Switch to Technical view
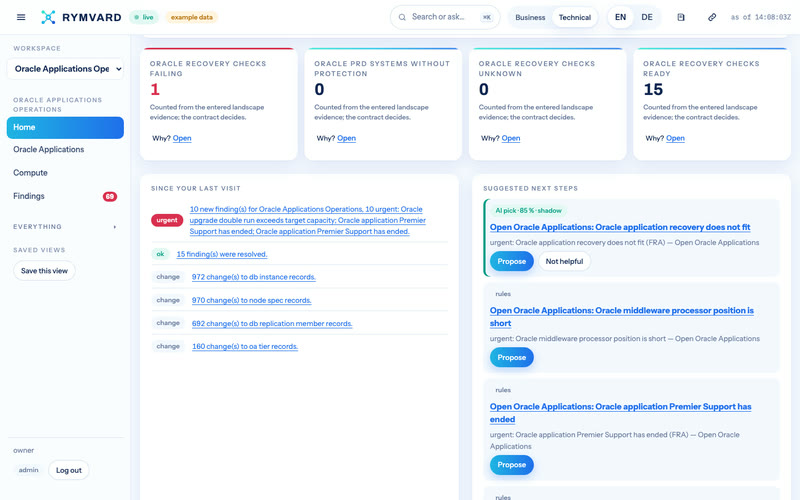This screenshot has height=500, width=800. point(574,17)
